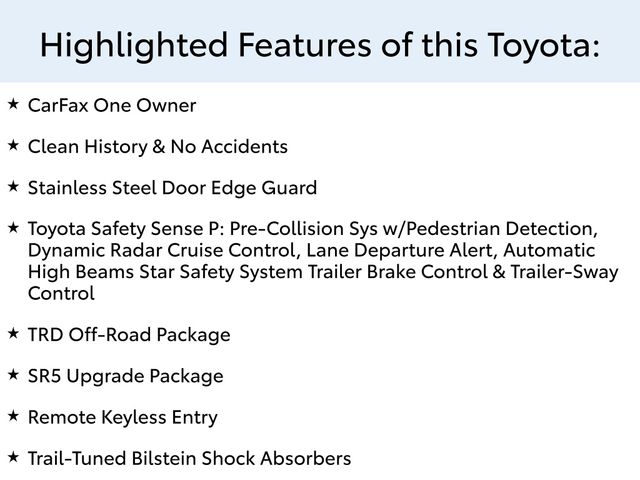Screen dimensions: 640x480
Task: Click the star next to Toyota Safety Sense P
Action: 12,227
